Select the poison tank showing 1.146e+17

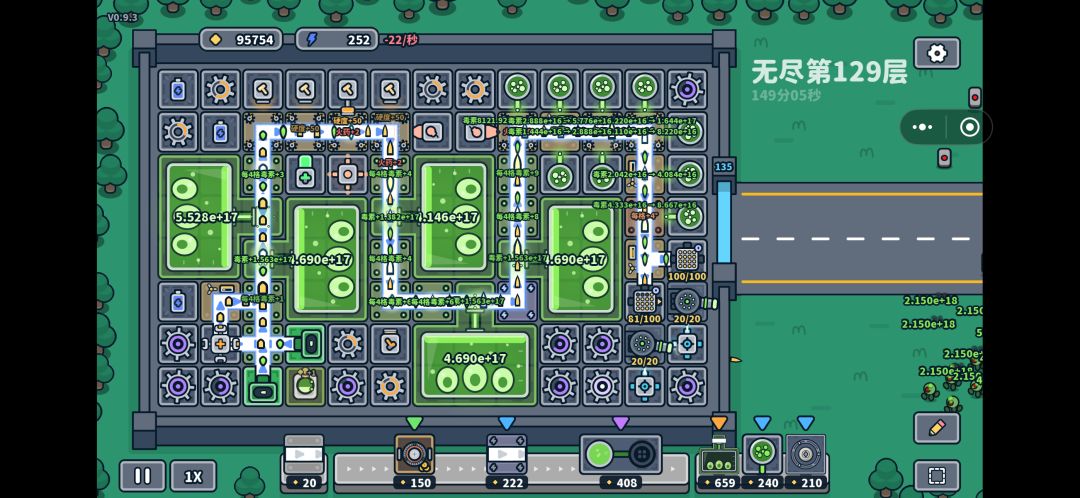(x=453, y=217)
